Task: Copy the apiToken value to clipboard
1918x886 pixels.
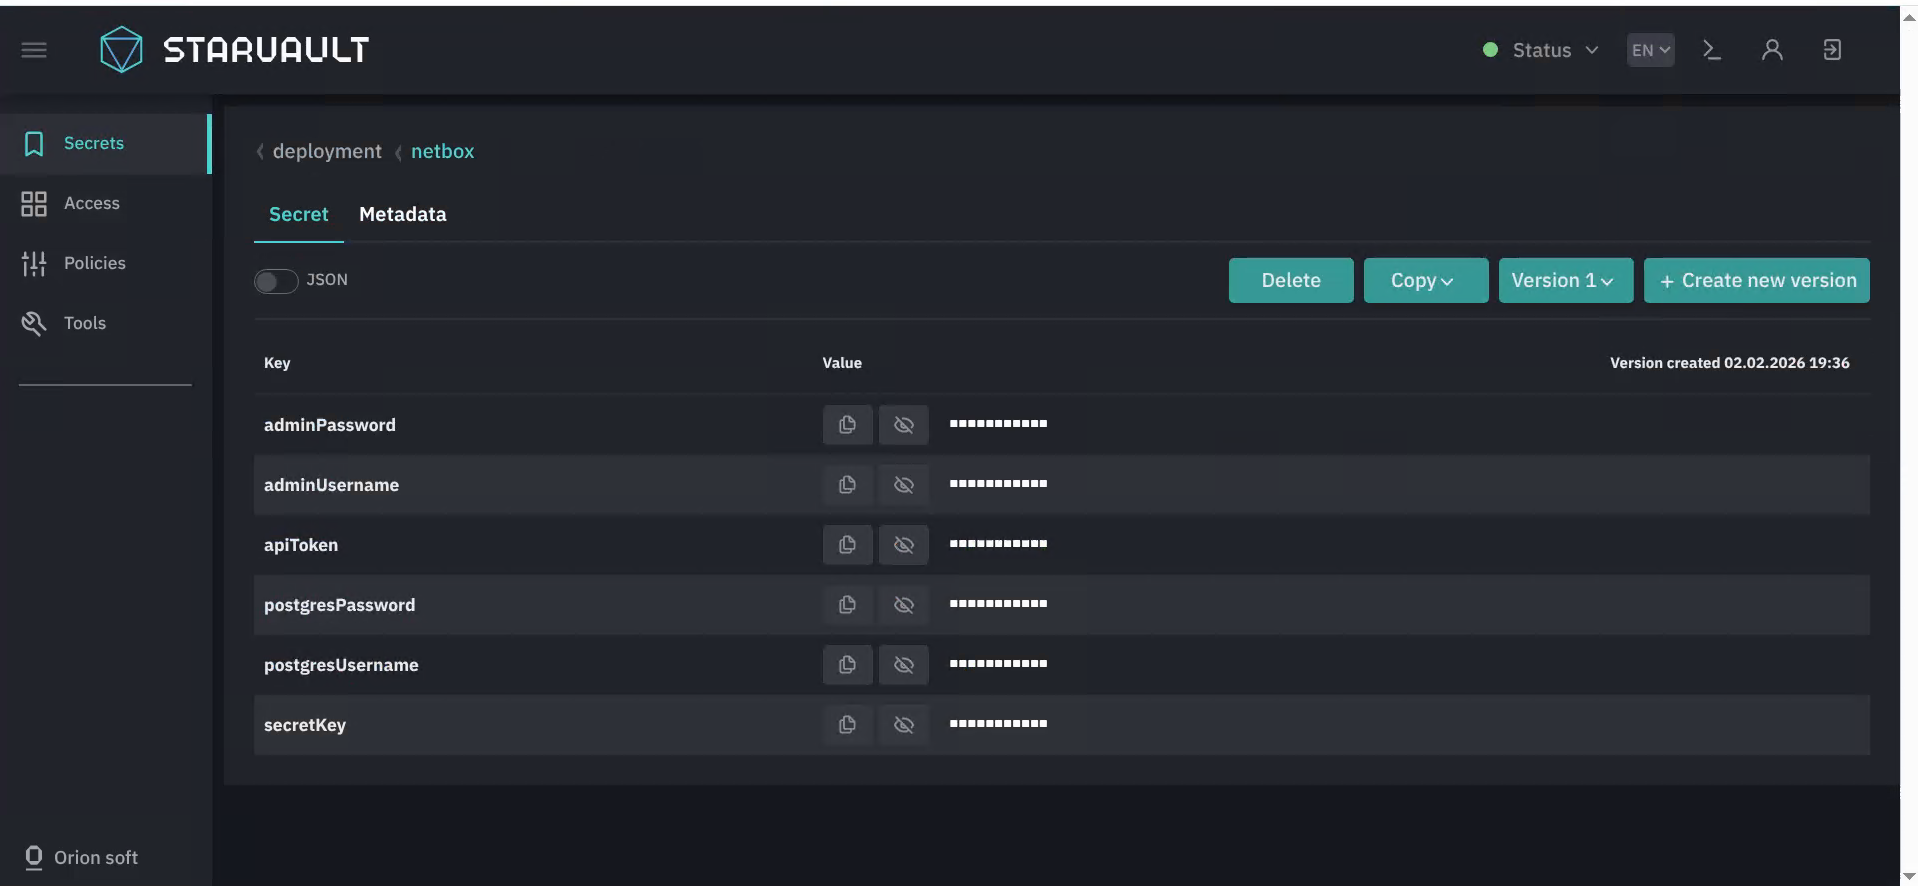Action: [847, 545]
